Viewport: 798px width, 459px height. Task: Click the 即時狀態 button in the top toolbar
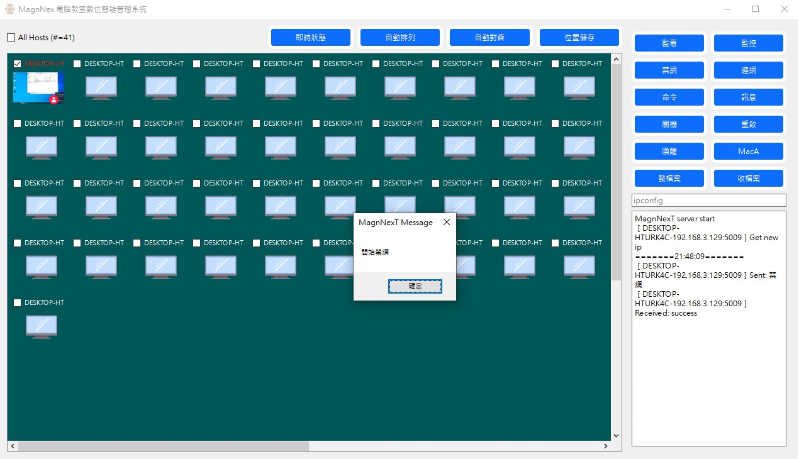pyautogui.click(x=310, y=38)
